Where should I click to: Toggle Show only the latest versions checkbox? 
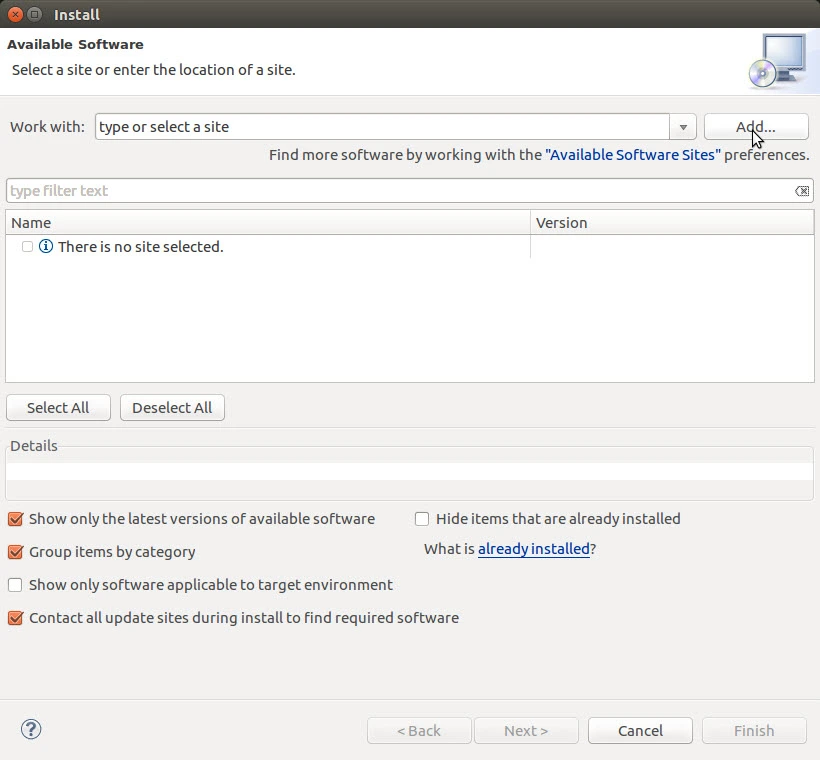point(15,519)
